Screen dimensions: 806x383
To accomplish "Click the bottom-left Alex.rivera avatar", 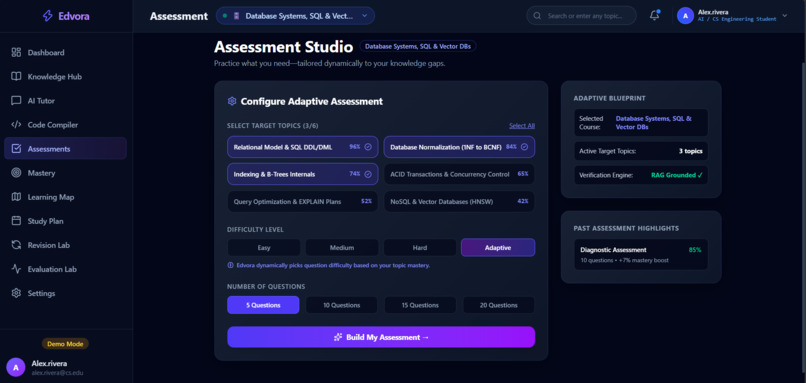I will tap(15, 368).
